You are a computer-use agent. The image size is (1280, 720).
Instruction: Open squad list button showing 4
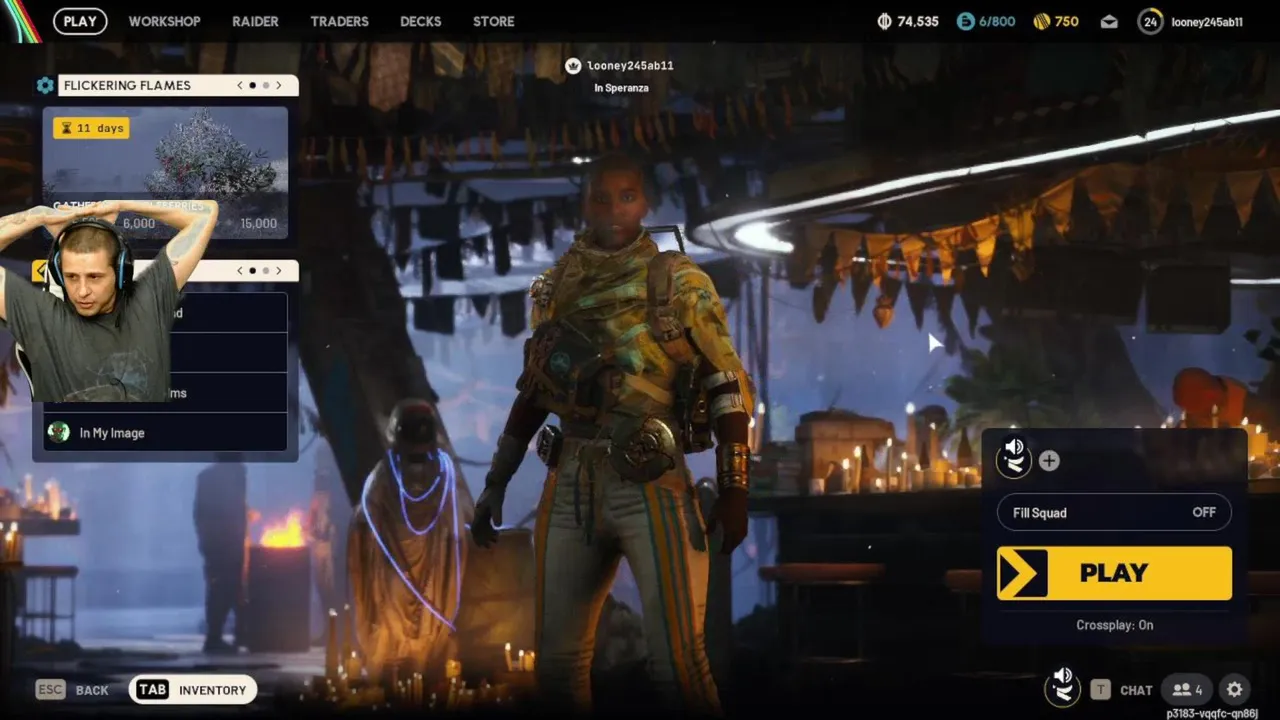coord(1187,690)
